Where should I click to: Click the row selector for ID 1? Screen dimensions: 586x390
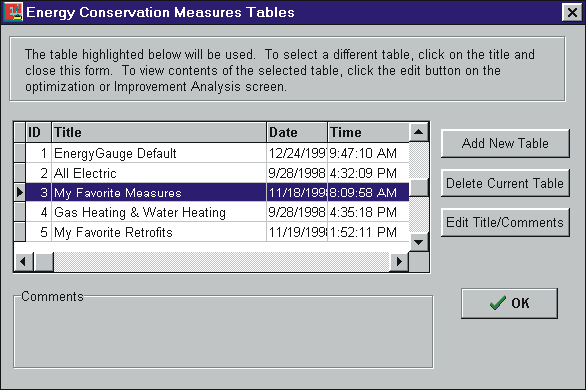click(x=20, y=153)
